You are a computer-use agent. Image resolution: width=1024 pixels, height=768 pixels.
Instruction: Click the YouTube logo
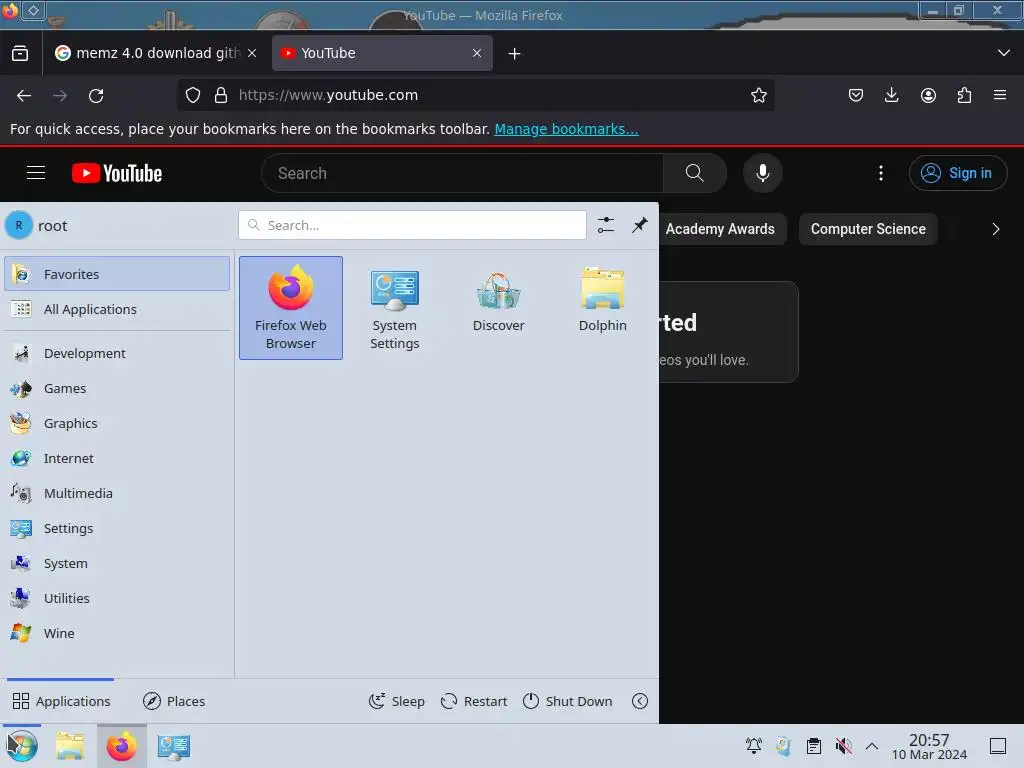coord(117,173)
